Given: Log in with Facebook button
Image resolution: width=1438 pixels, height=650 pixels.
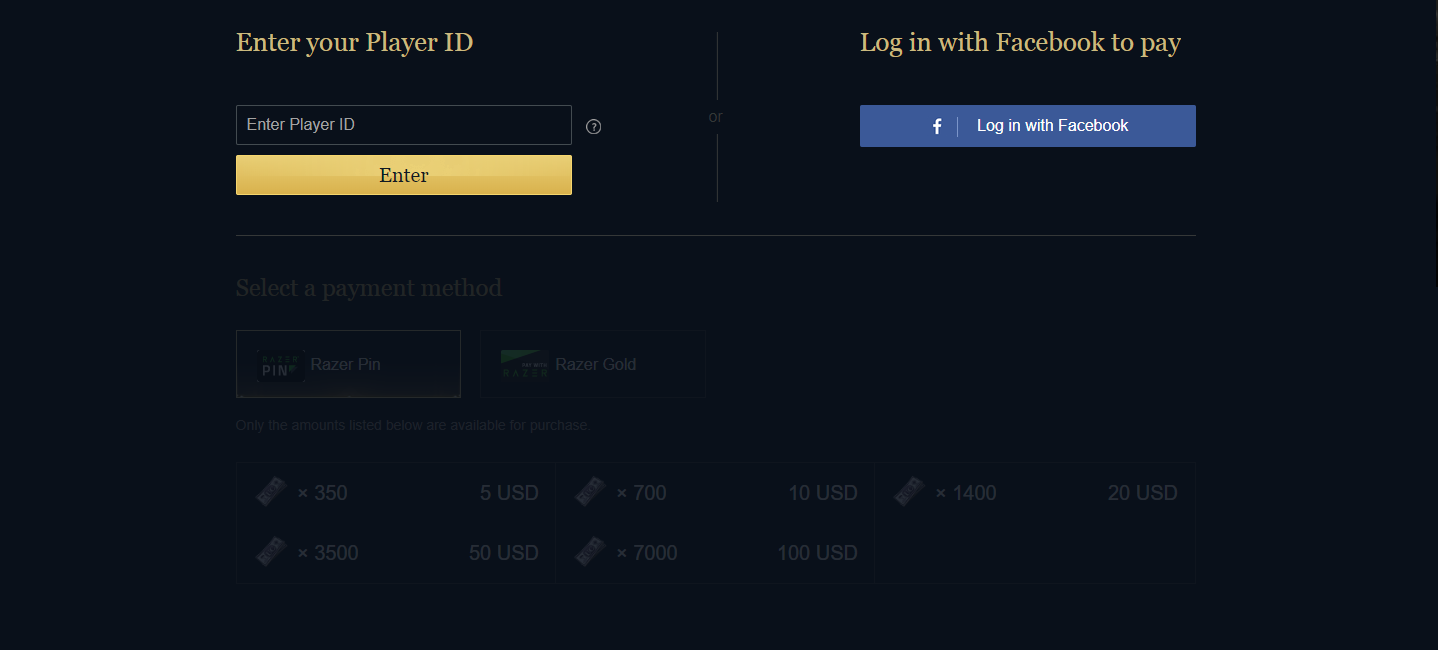Looking at the screenshot, I should (x=1028, y=126).
